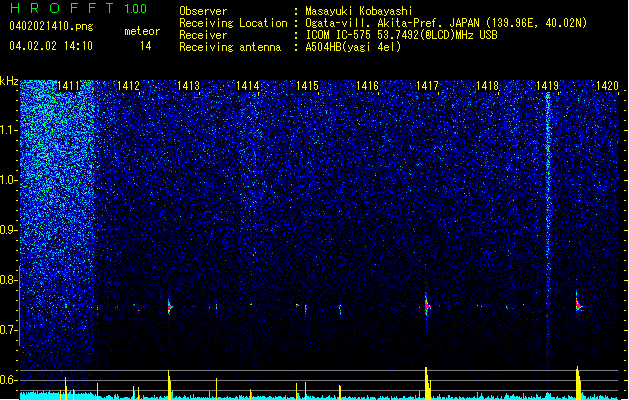Click the 1411 time marker
Viewport: 629px width, 400px height.
point(68,86)
